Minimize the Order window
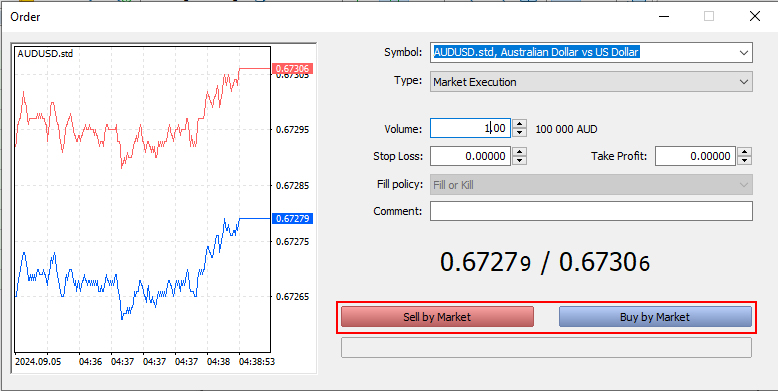 [664, 16]
